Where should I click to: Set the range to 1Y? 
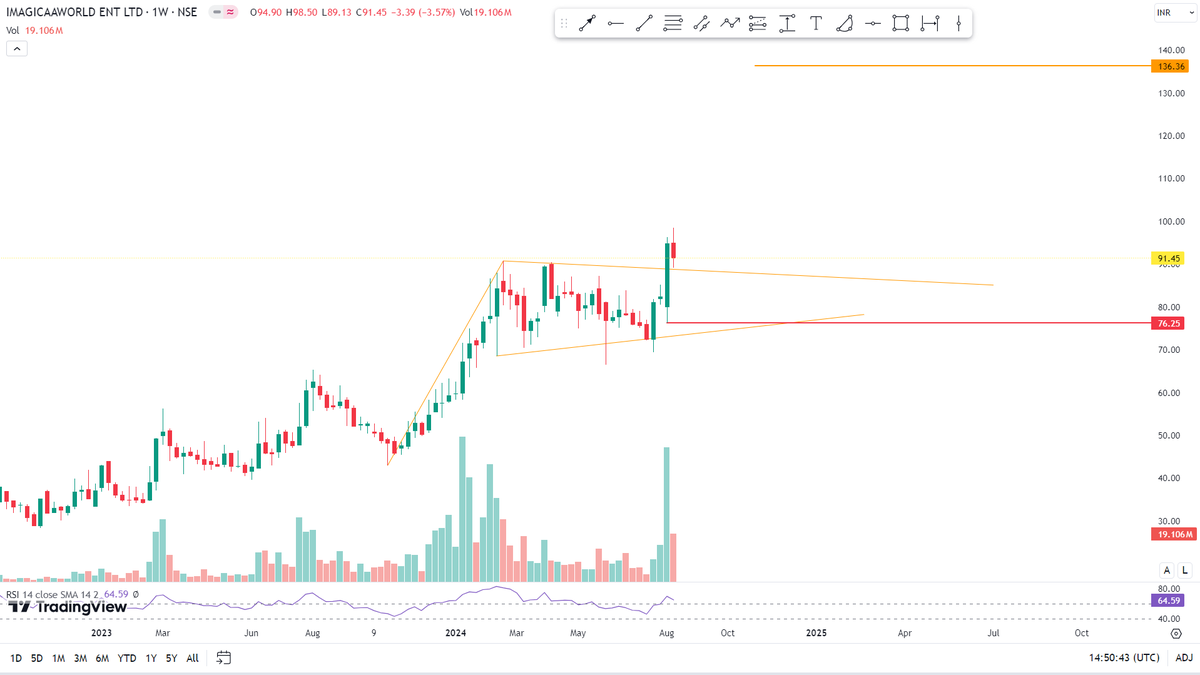(x=151, y=658)
